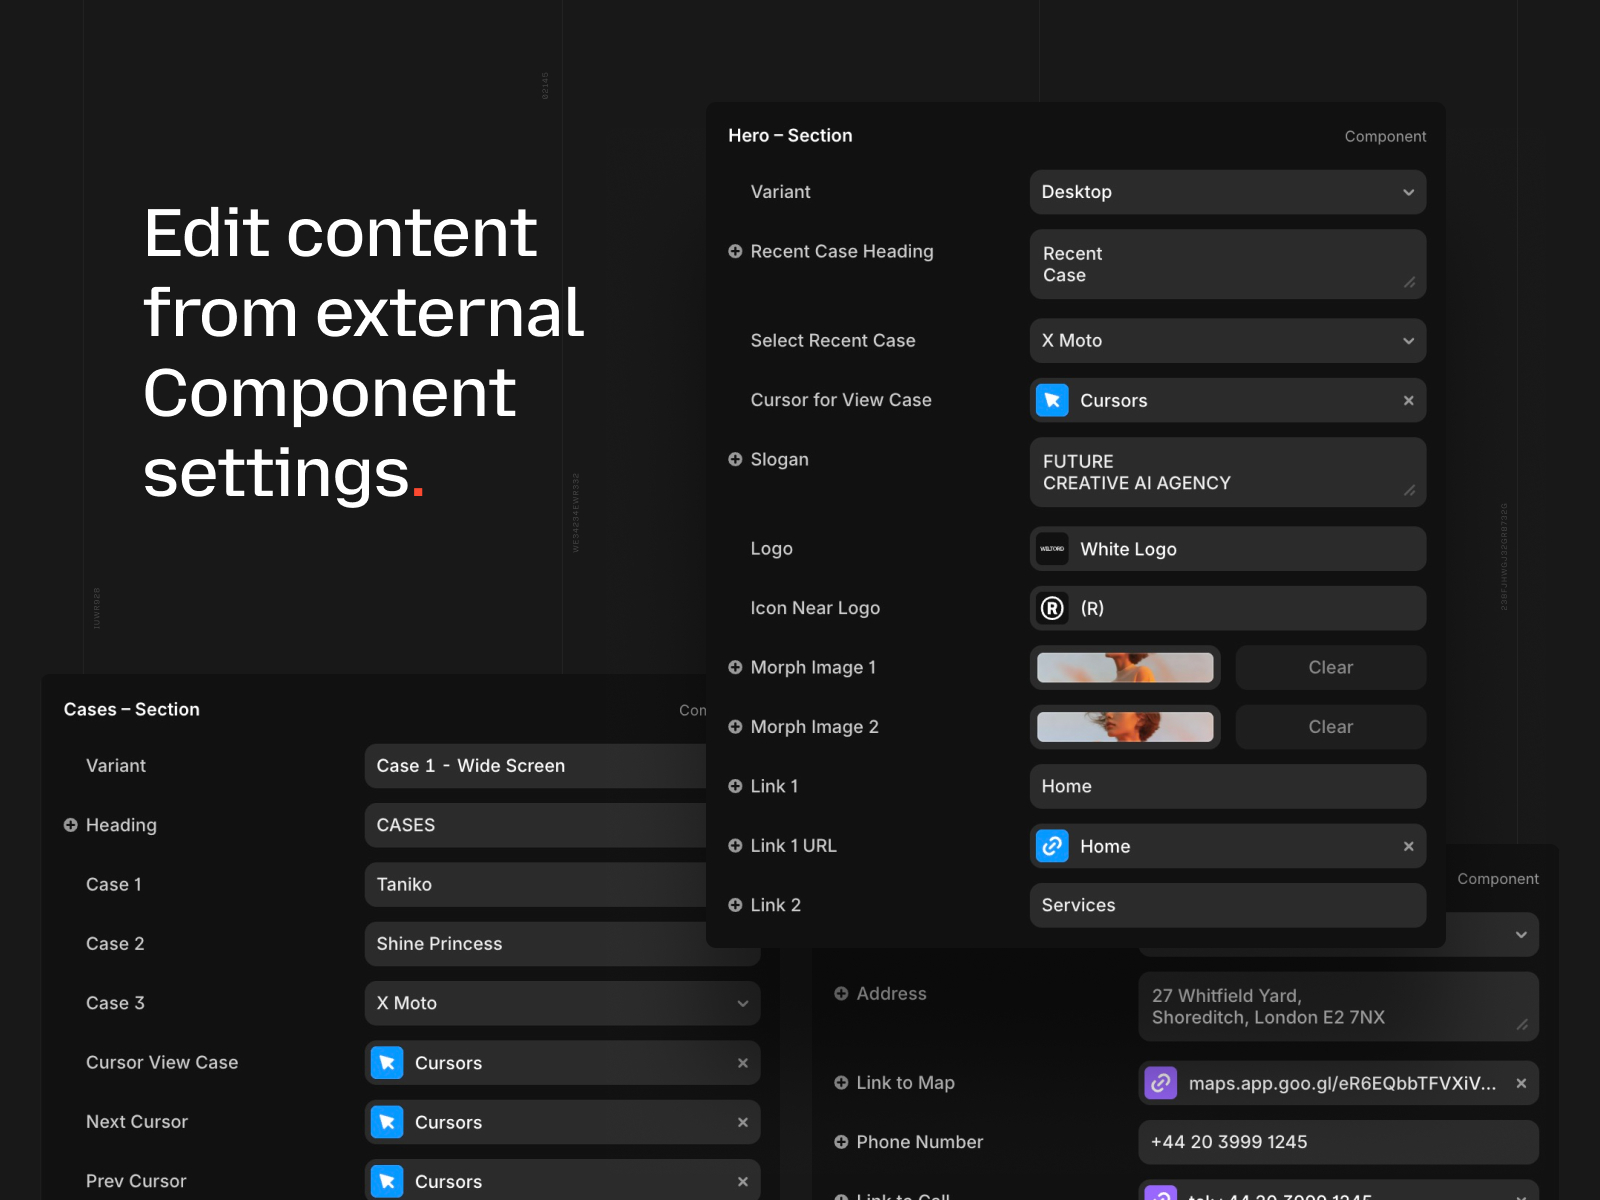Open the Case 3 dropdown showing X Moto
The width and height of the screenshot is (1600, 1200).
coord(562,1004)
